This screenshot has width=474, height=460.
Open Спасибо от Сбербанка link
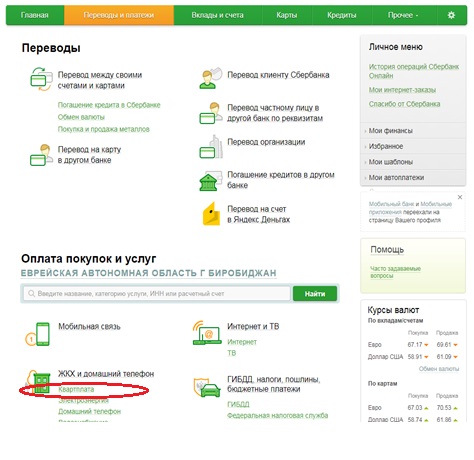[404, 104]
